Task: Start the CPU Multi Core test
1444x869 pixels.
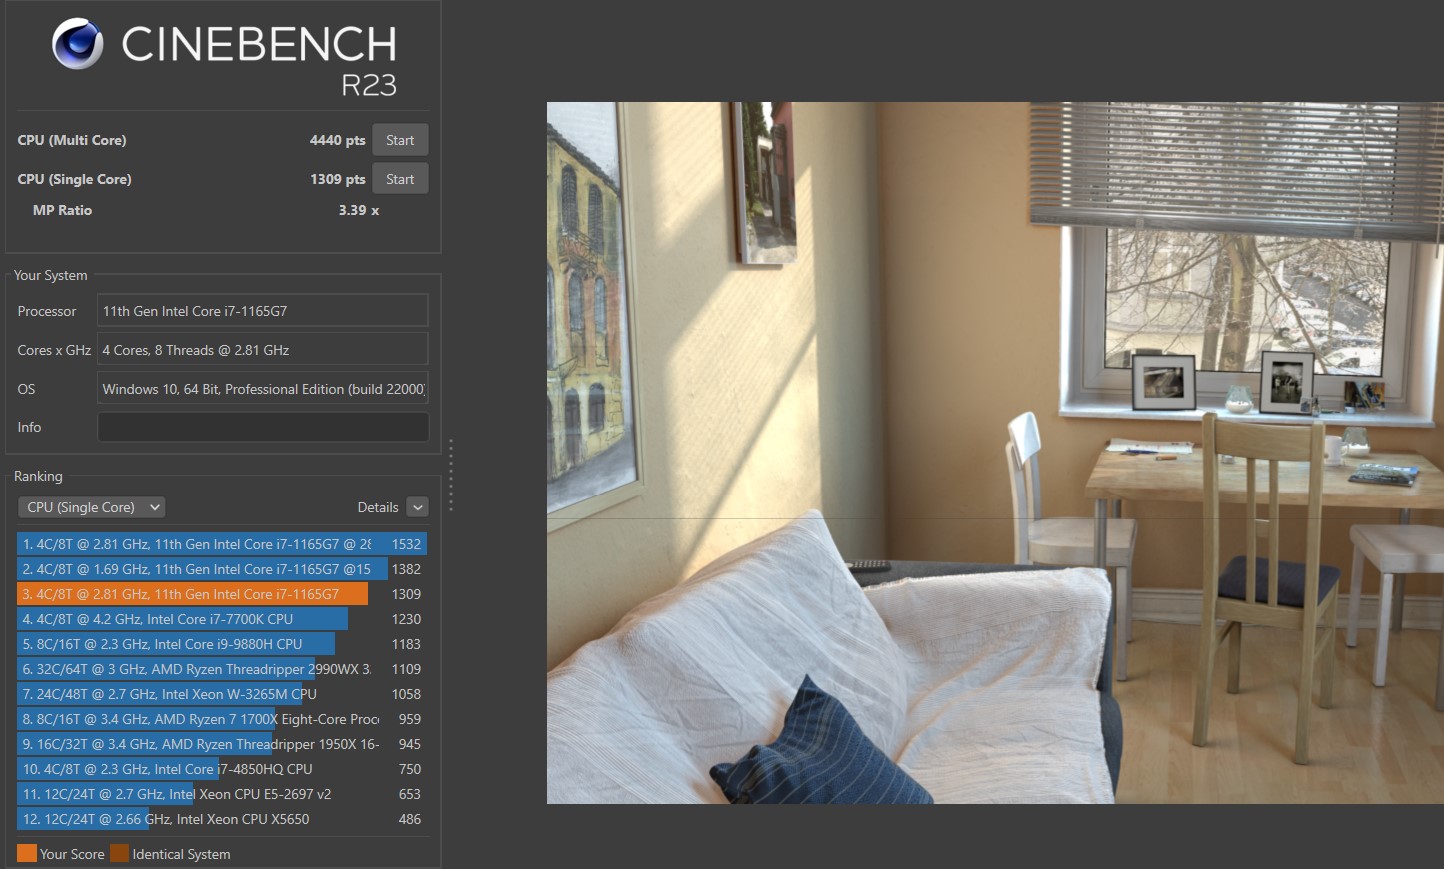Action: pyautogui.click(x=400, y=140)
